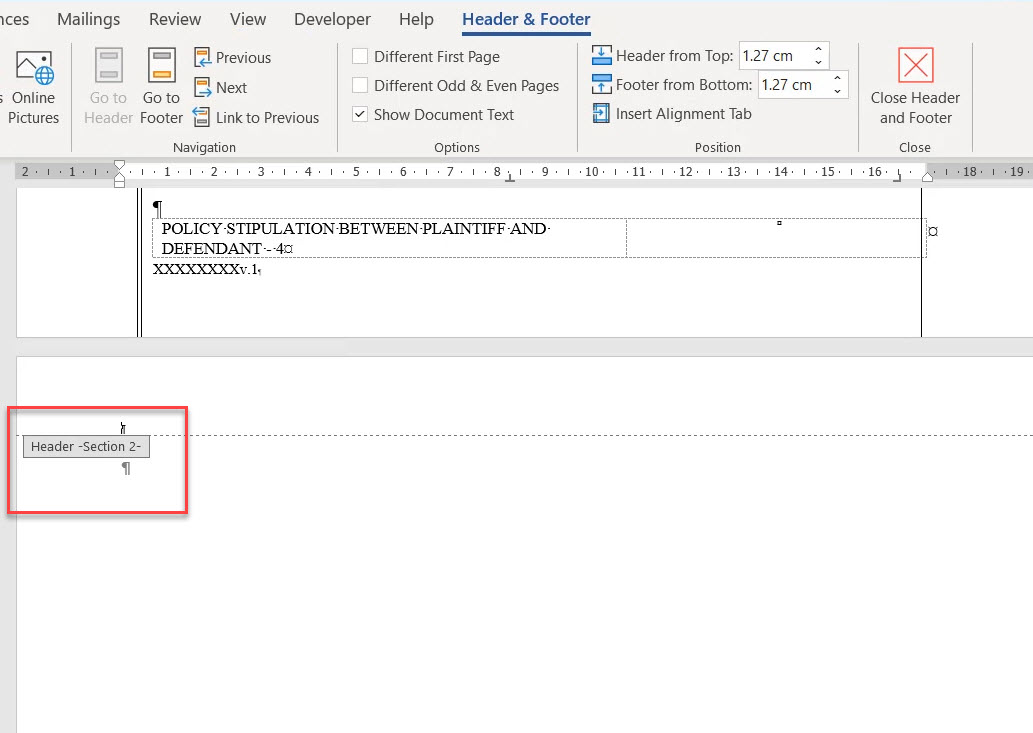The width and height of the screenshot is (1033, 733).
Task: Open the Review tab
Action: pos(174,19)
